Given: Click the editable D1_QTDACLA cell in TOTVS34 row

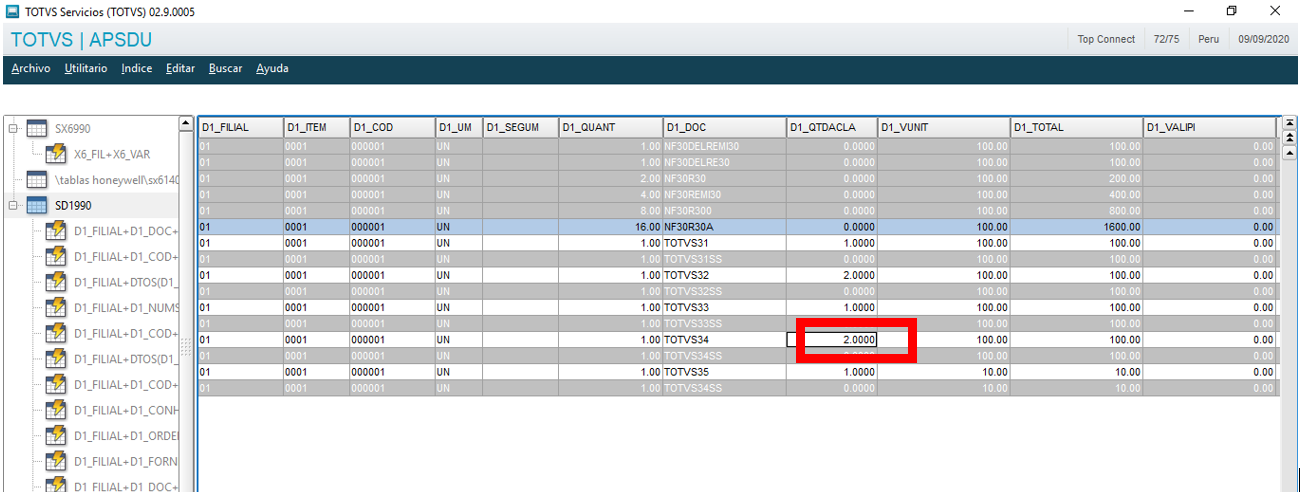Looking at the screenshot, I should [832, 340].
